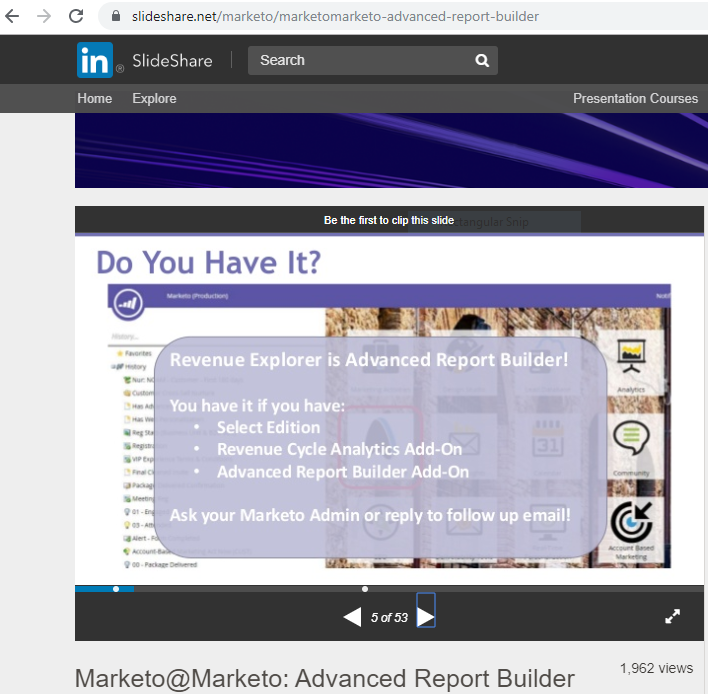Click the purple banner advertisement image
Screen dimensions: 708x694
tap(391, 150)
